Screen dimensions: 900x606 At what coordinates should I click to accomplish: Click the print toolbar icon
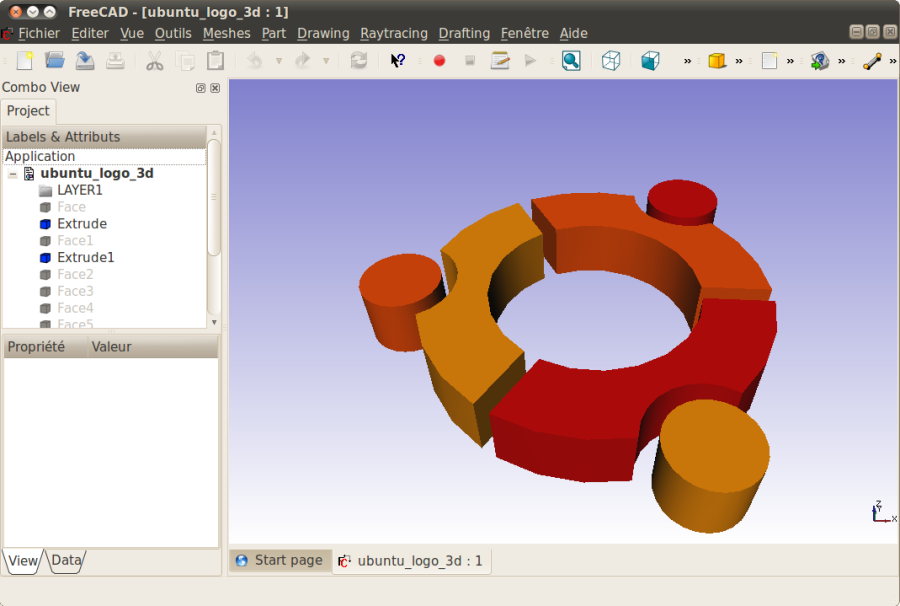[x=115, y=60]
